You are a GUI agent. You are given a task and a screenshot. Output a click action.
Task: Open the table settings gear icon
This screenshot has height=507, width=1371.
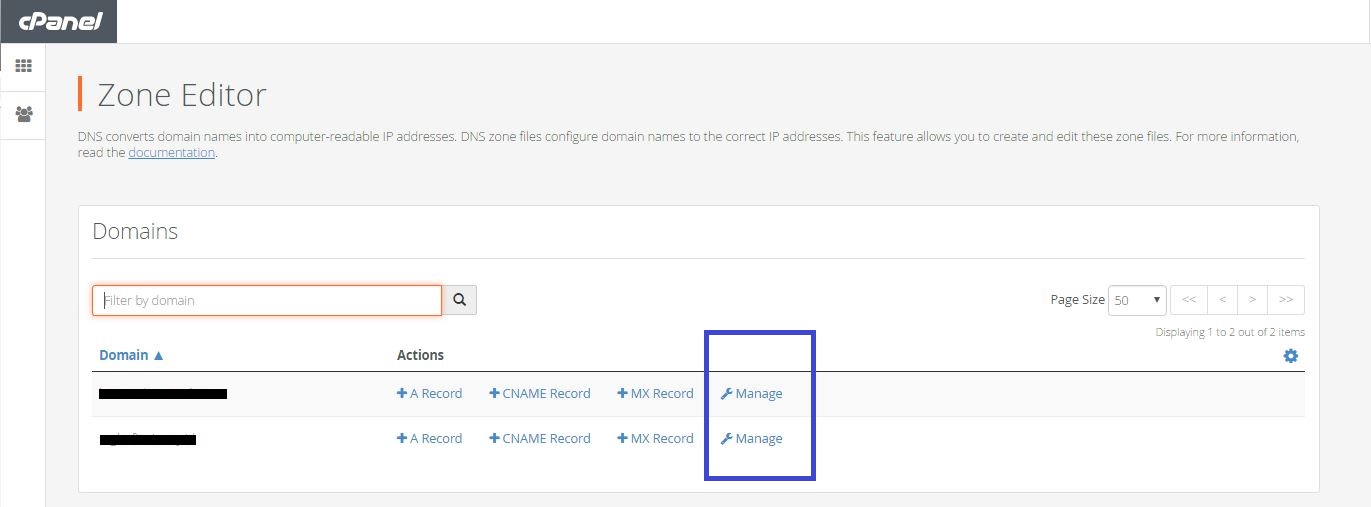pos(1291,356)
